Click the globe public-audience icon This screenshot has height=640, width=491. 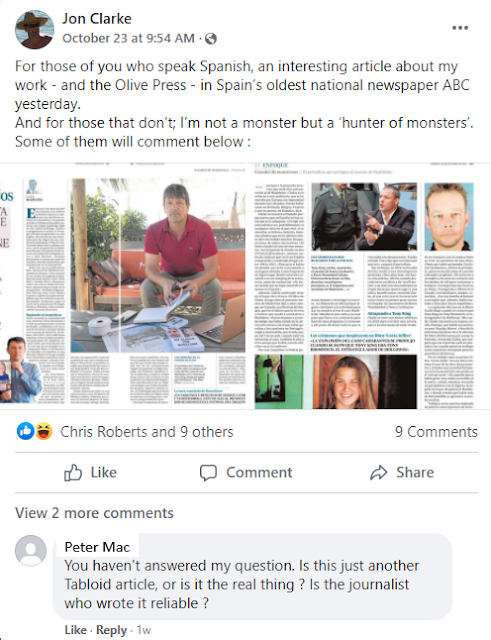pyautogui.click(x=211, y=39)
